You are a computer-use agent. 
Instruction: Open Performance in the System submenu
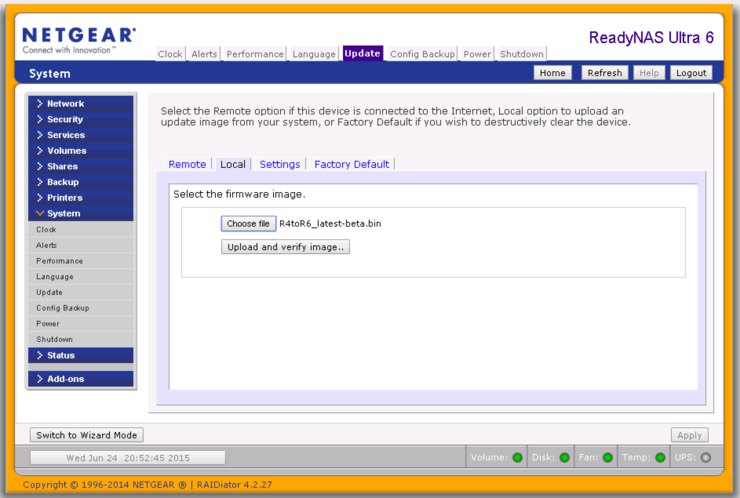pos(81,261)
